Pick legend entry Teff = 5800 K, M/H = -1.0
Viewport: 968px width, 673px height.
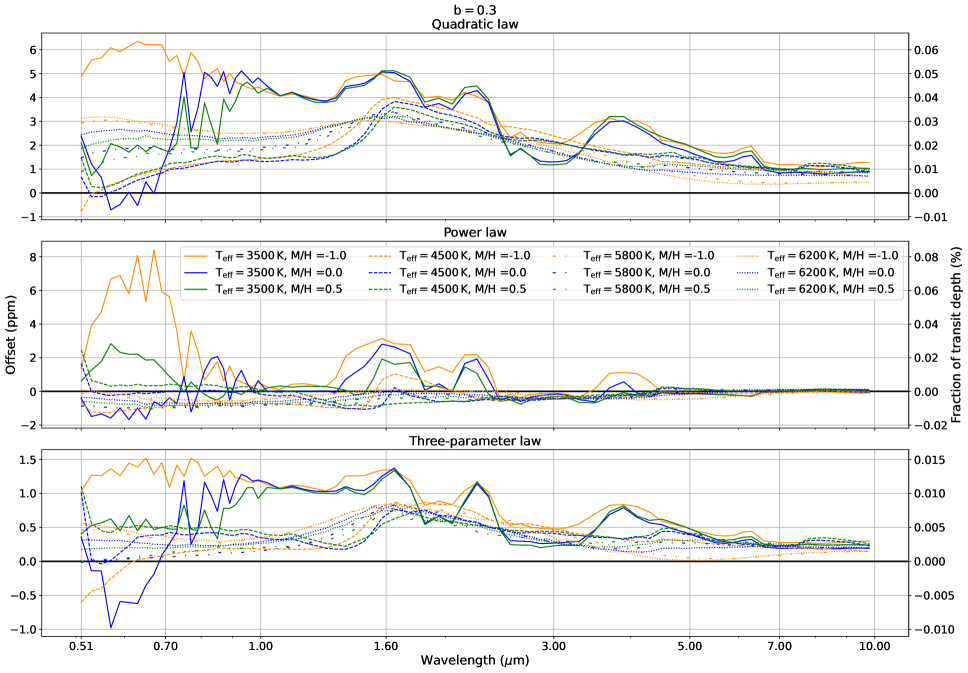635,256
